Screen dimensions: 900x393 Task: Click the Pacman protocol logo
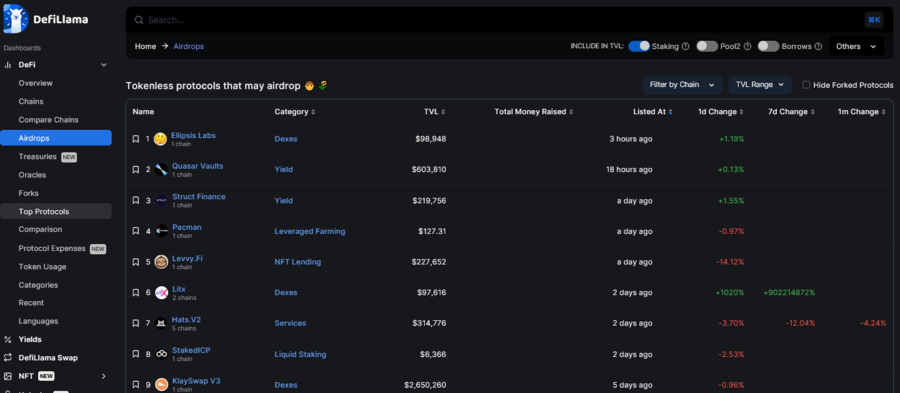point(161,231)
